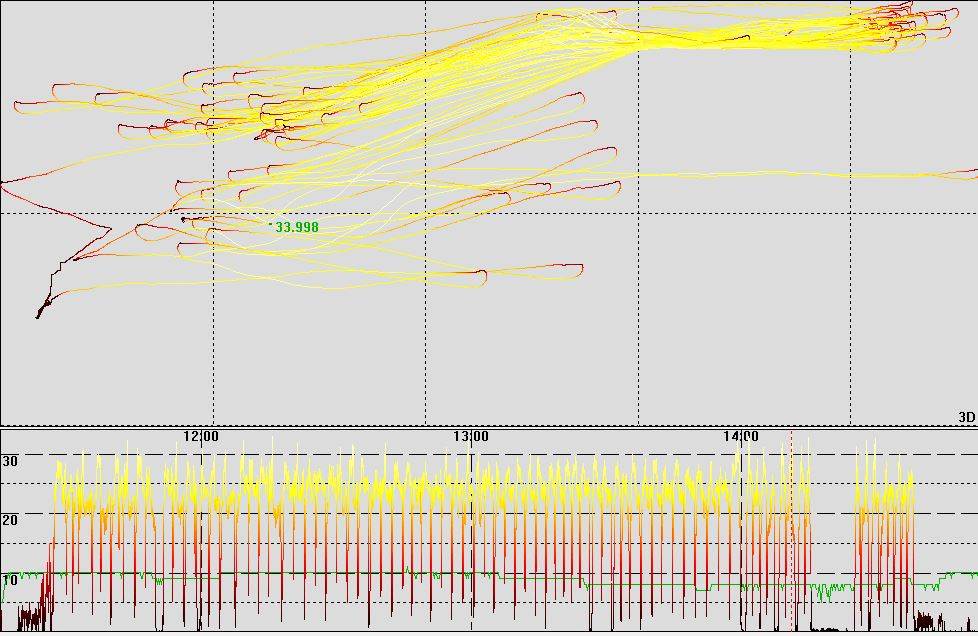Click the black dot left of 33.998 label
This screenshot has width=978, height=636.
[183, 219]
